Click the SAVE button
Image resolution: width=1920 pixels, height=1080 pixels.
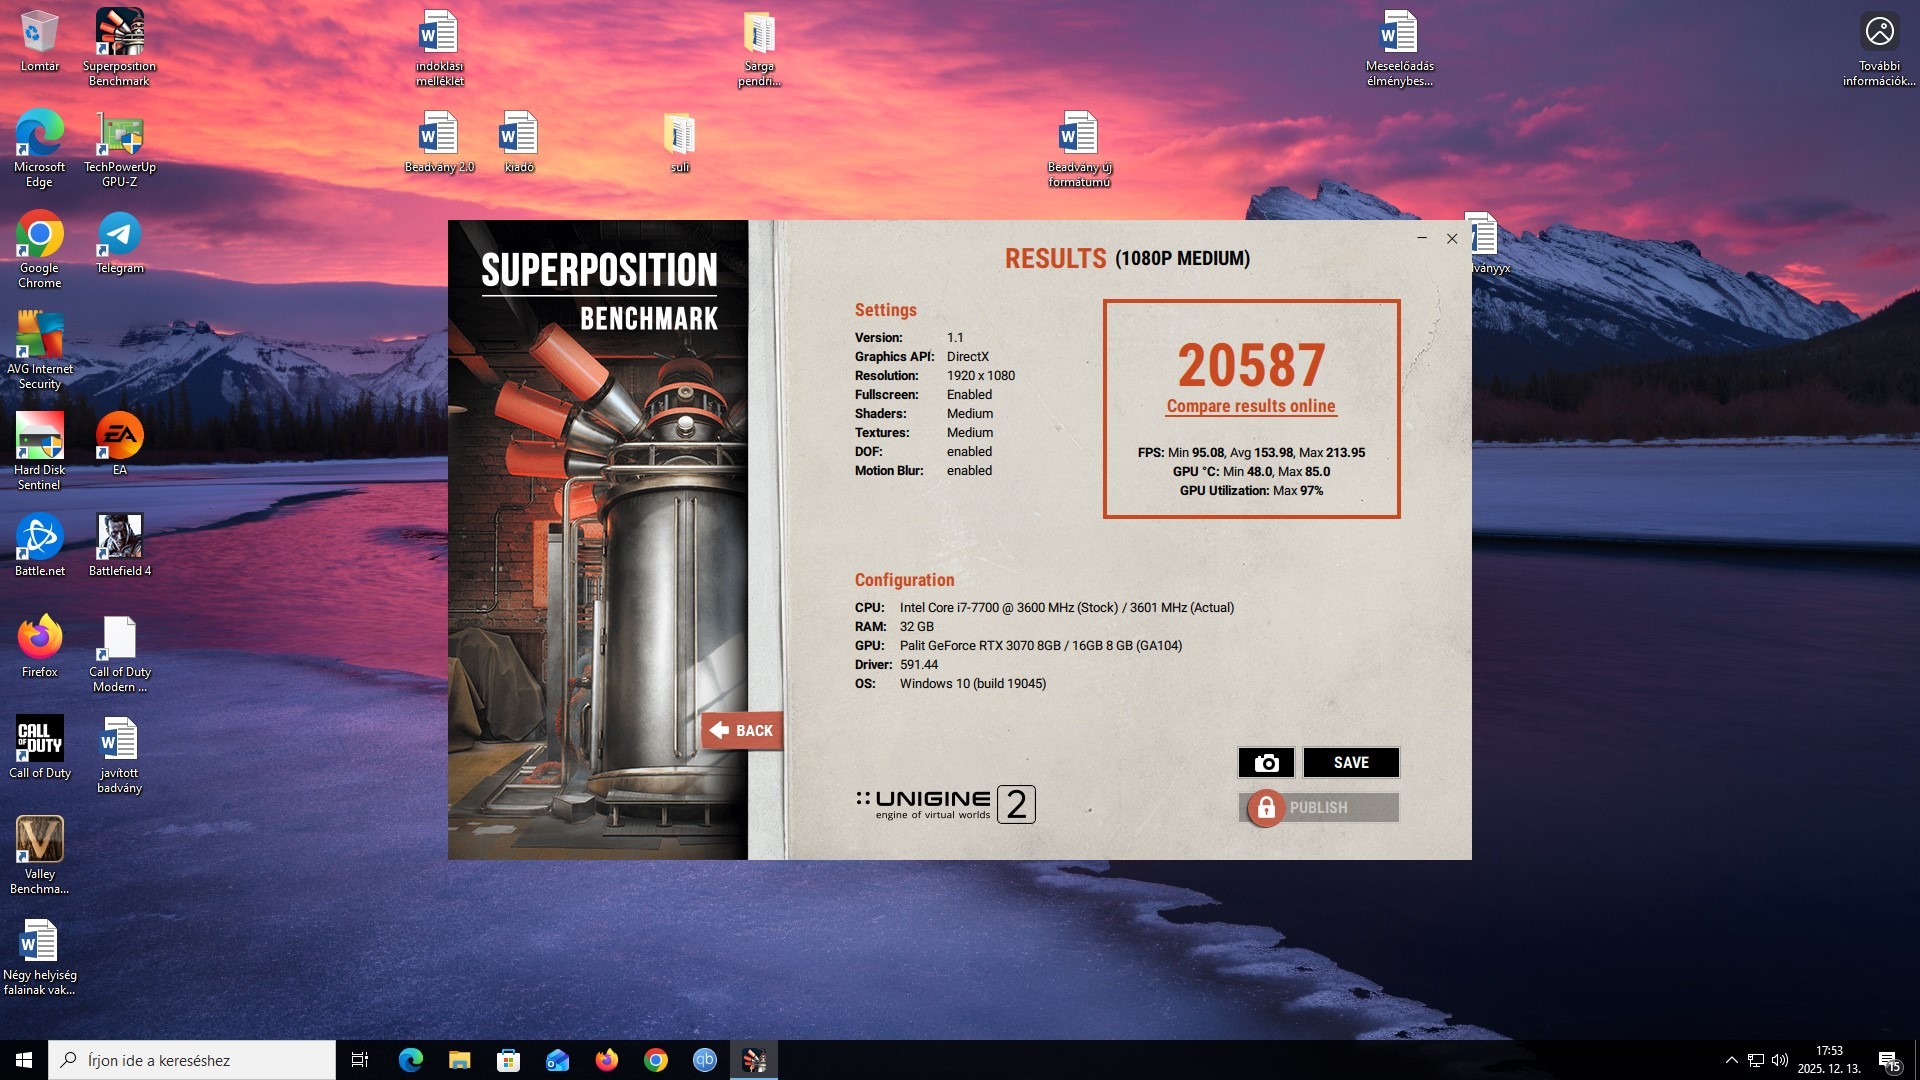tap(1350, 763)
